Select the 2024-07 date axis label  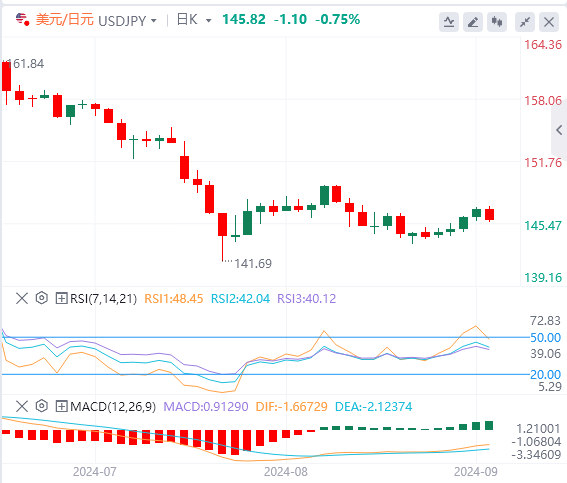coord(95,472)
